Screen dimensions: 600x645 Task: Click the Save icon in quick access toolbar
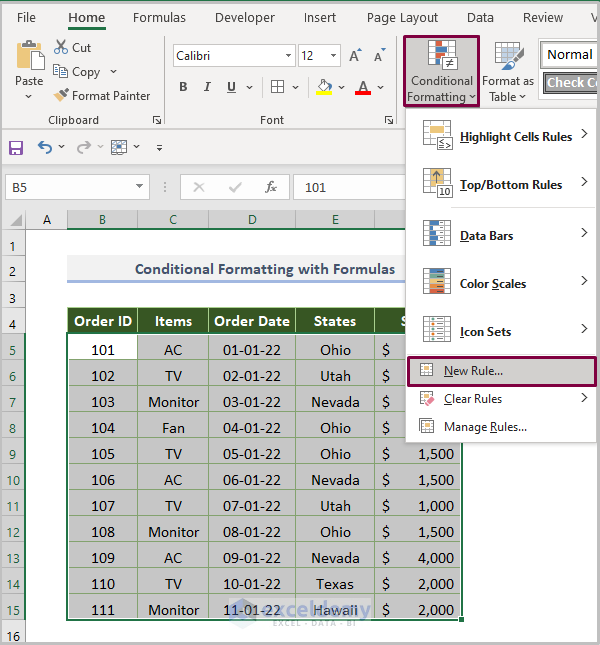(16, 147)
